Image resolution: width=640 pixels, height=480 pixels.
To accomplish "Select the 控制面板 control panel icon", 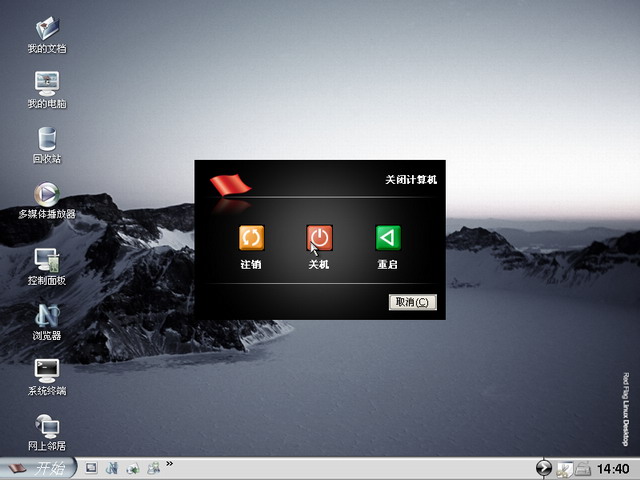I will pos(47,267).
